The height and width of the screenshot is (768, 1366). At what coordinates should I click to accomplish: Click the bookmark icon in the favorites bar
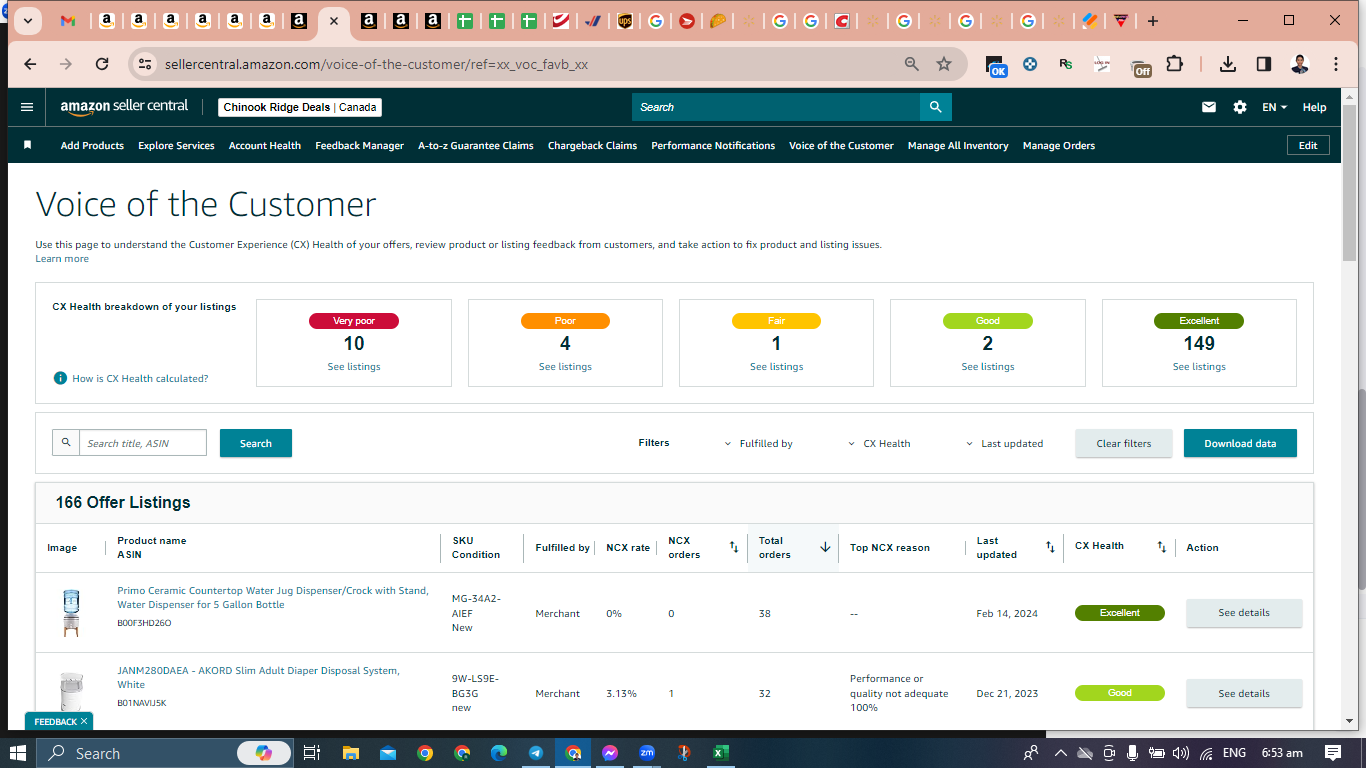pos(28,145)
